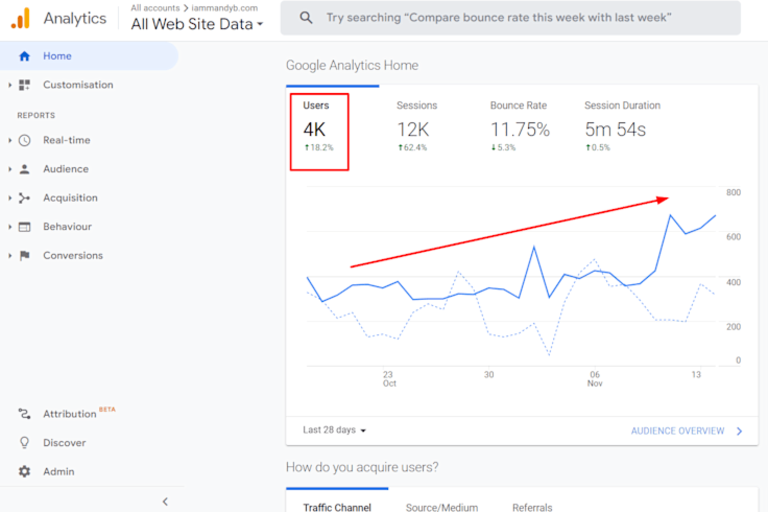The image size is (768, 512).
Task: Click the arrow next to Audience Overview
Action: [x=740, y=431]
